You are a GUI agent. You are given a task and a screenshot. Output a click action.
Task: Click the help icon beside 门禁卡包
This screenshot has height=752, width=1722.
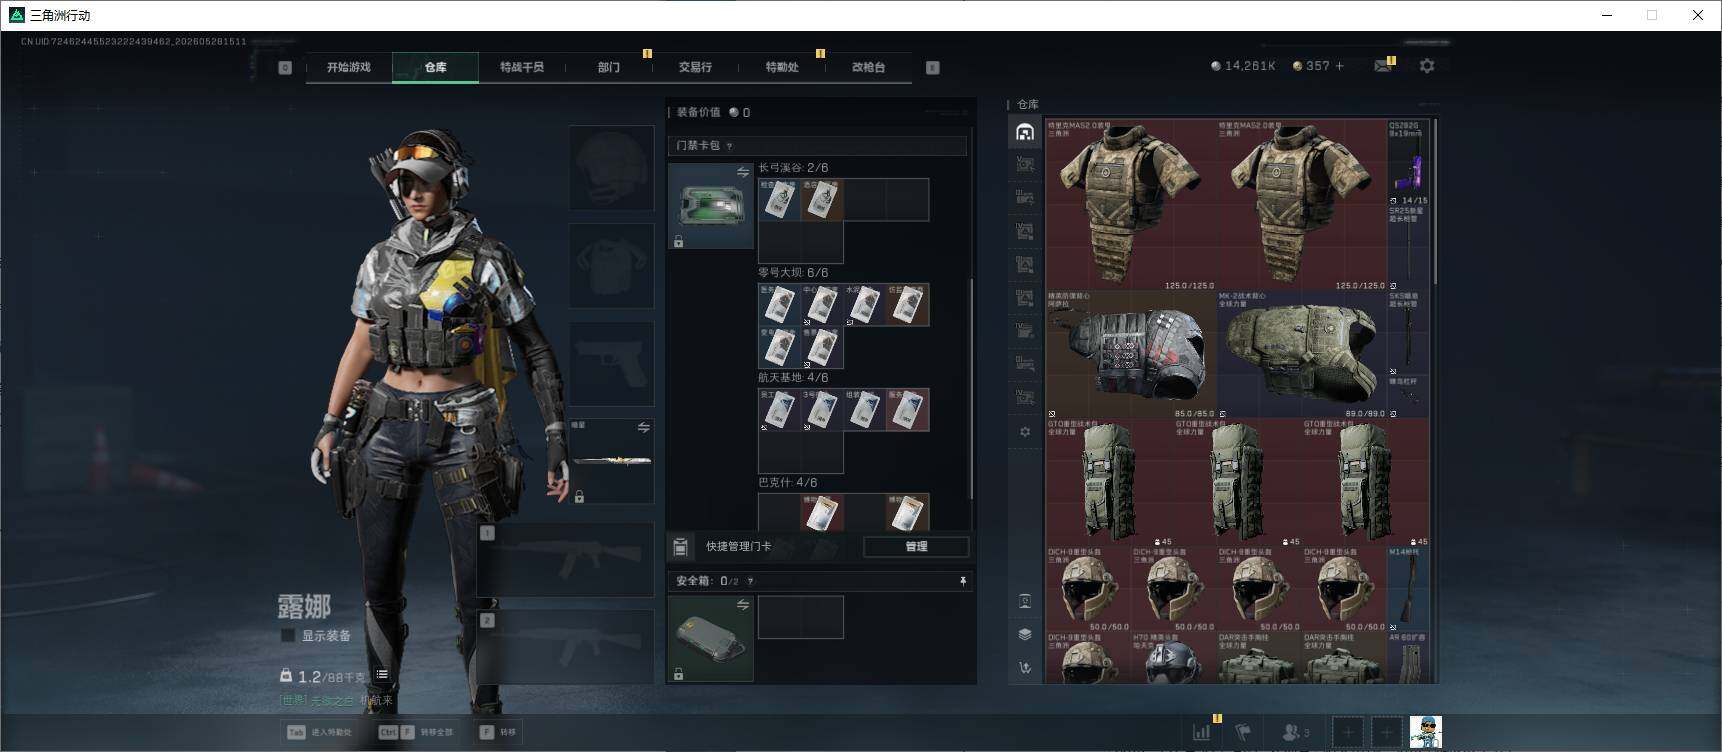(x=729, y=146)
